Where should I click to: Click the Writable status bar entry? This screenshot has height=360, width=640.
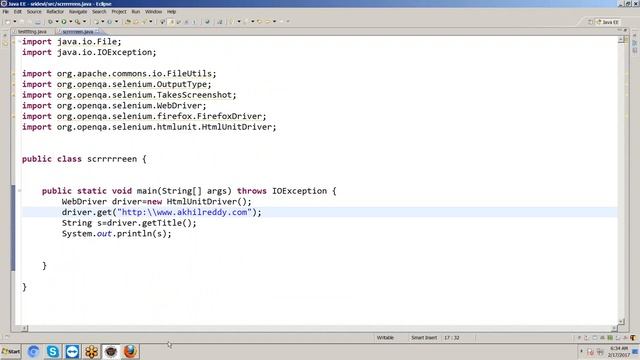(385, 338)
